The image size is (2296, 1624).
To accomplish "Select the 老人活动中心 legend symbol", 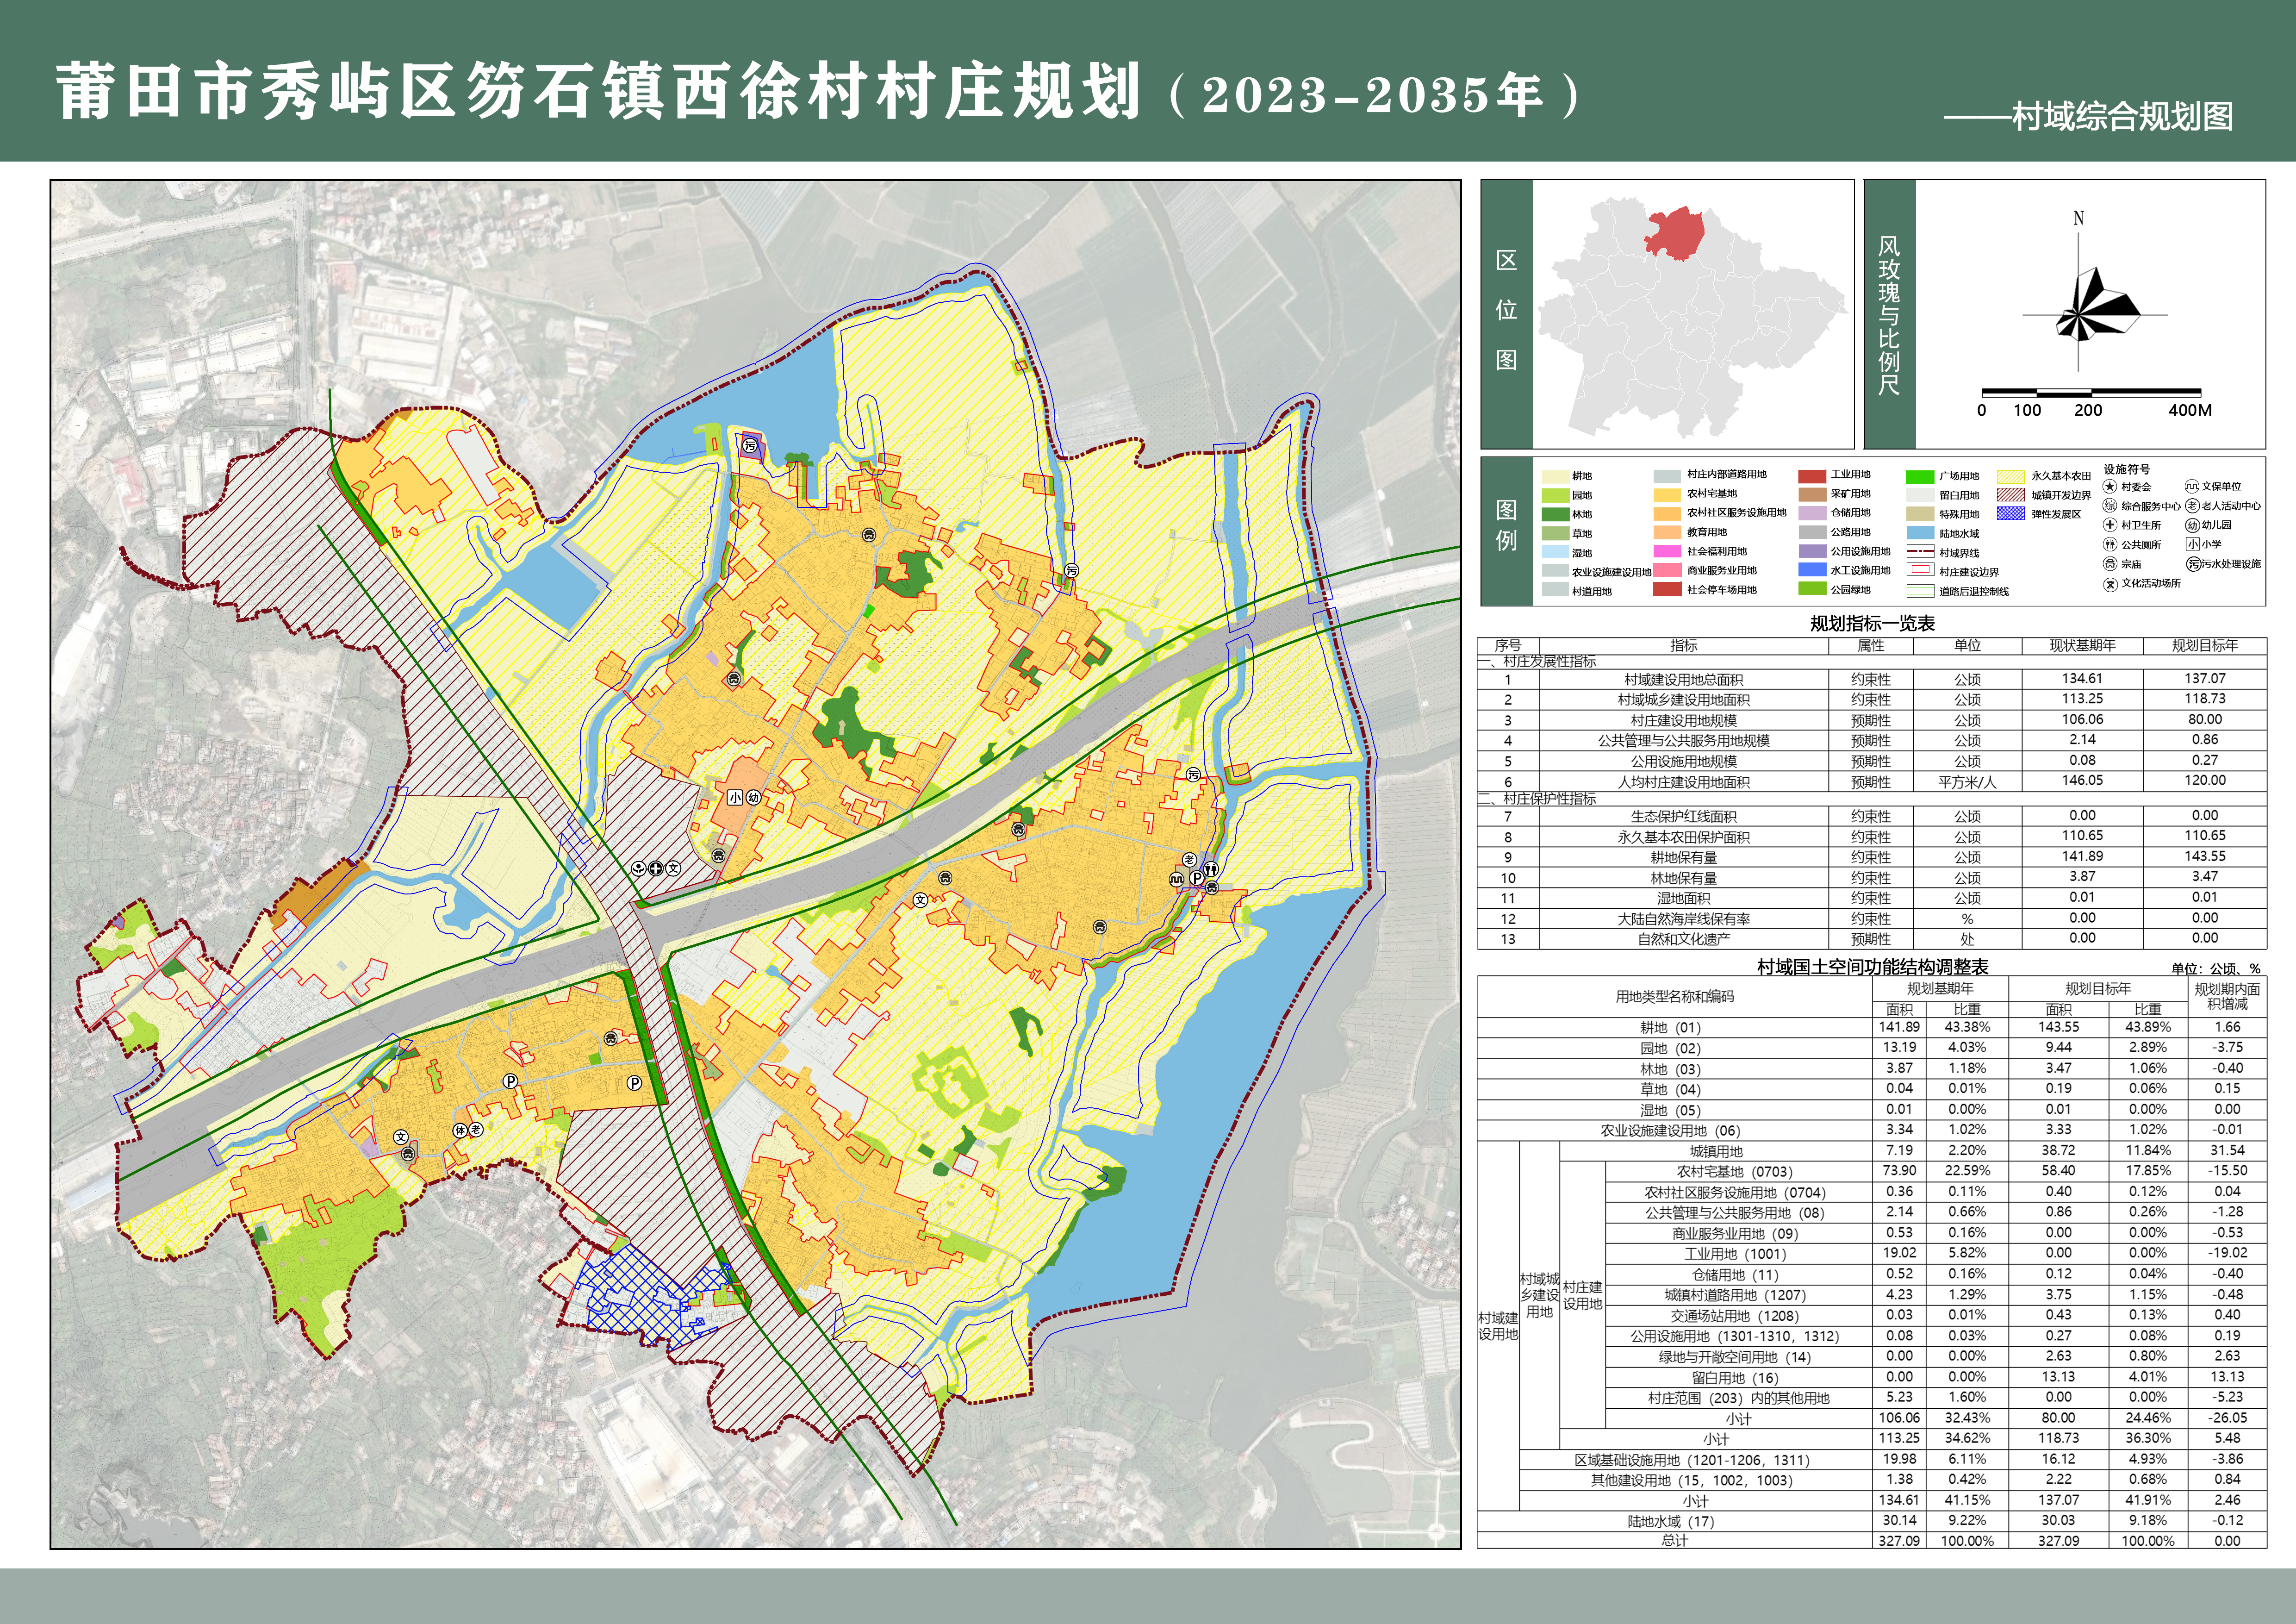I will click(2192, 506).
